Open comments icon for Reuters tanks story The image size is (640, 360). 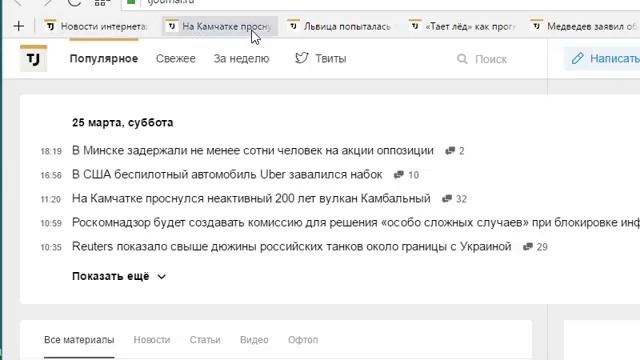pos(528,247)
